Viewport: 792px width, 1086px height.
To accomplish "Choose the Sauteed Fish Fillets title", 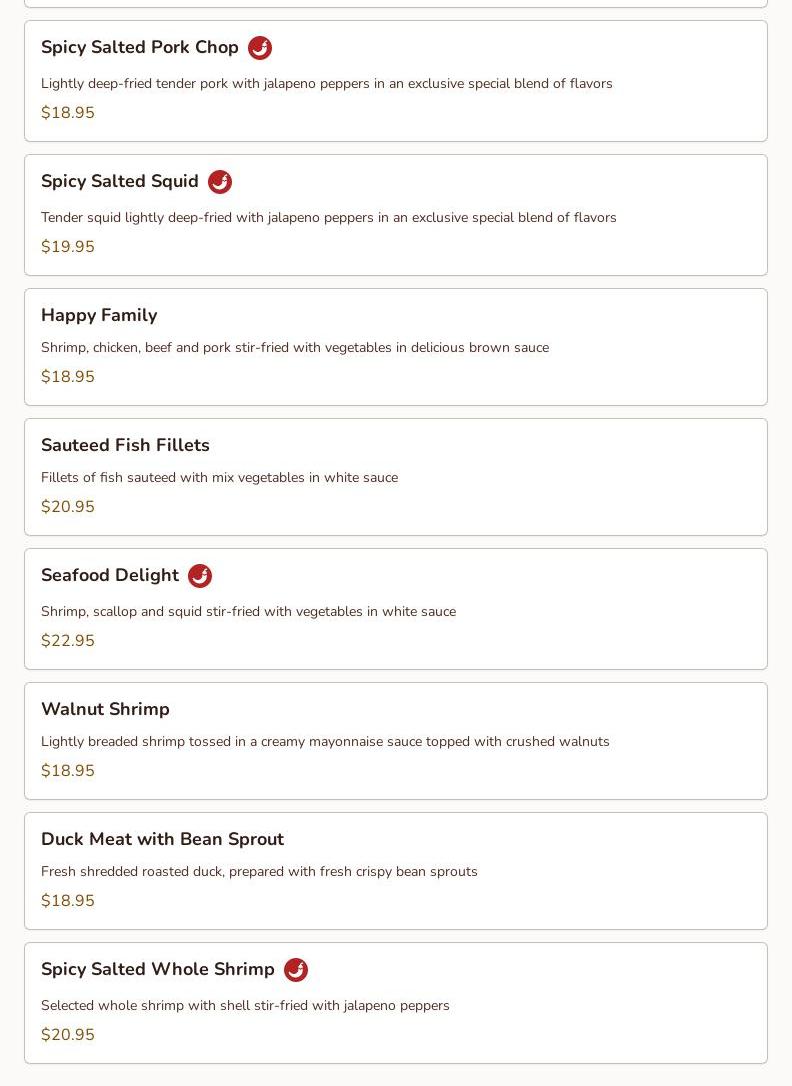I will click(125, 445).
